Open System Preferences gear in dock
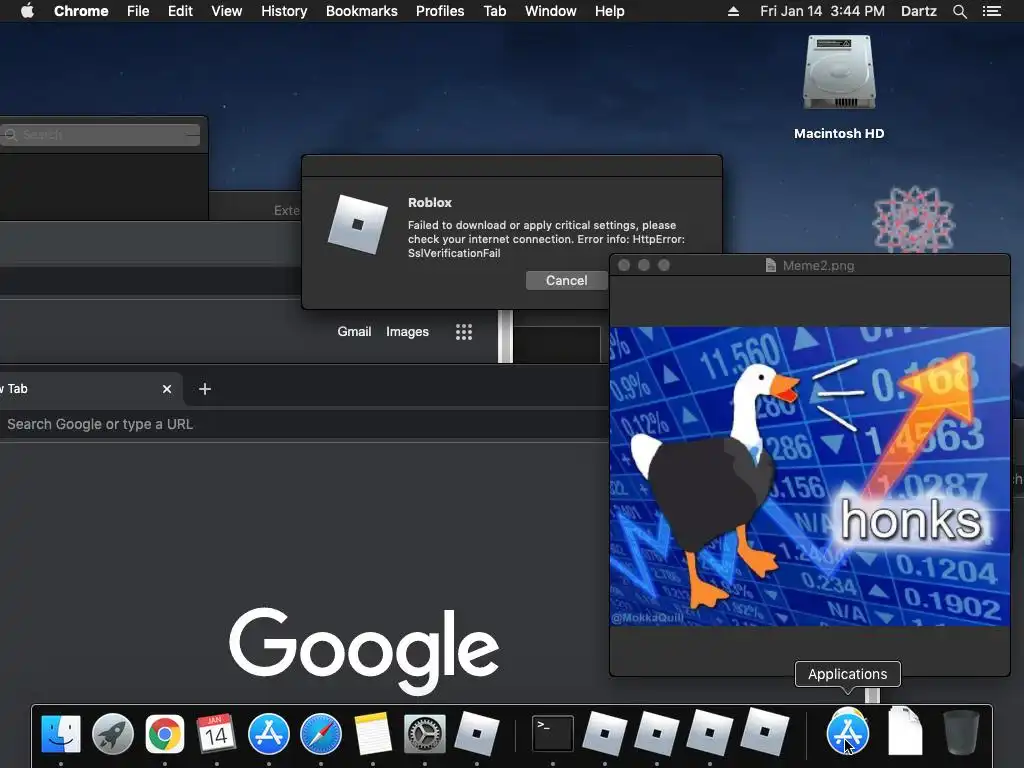This screenshot has height=768, width=1024. click(x=424, y=734)
